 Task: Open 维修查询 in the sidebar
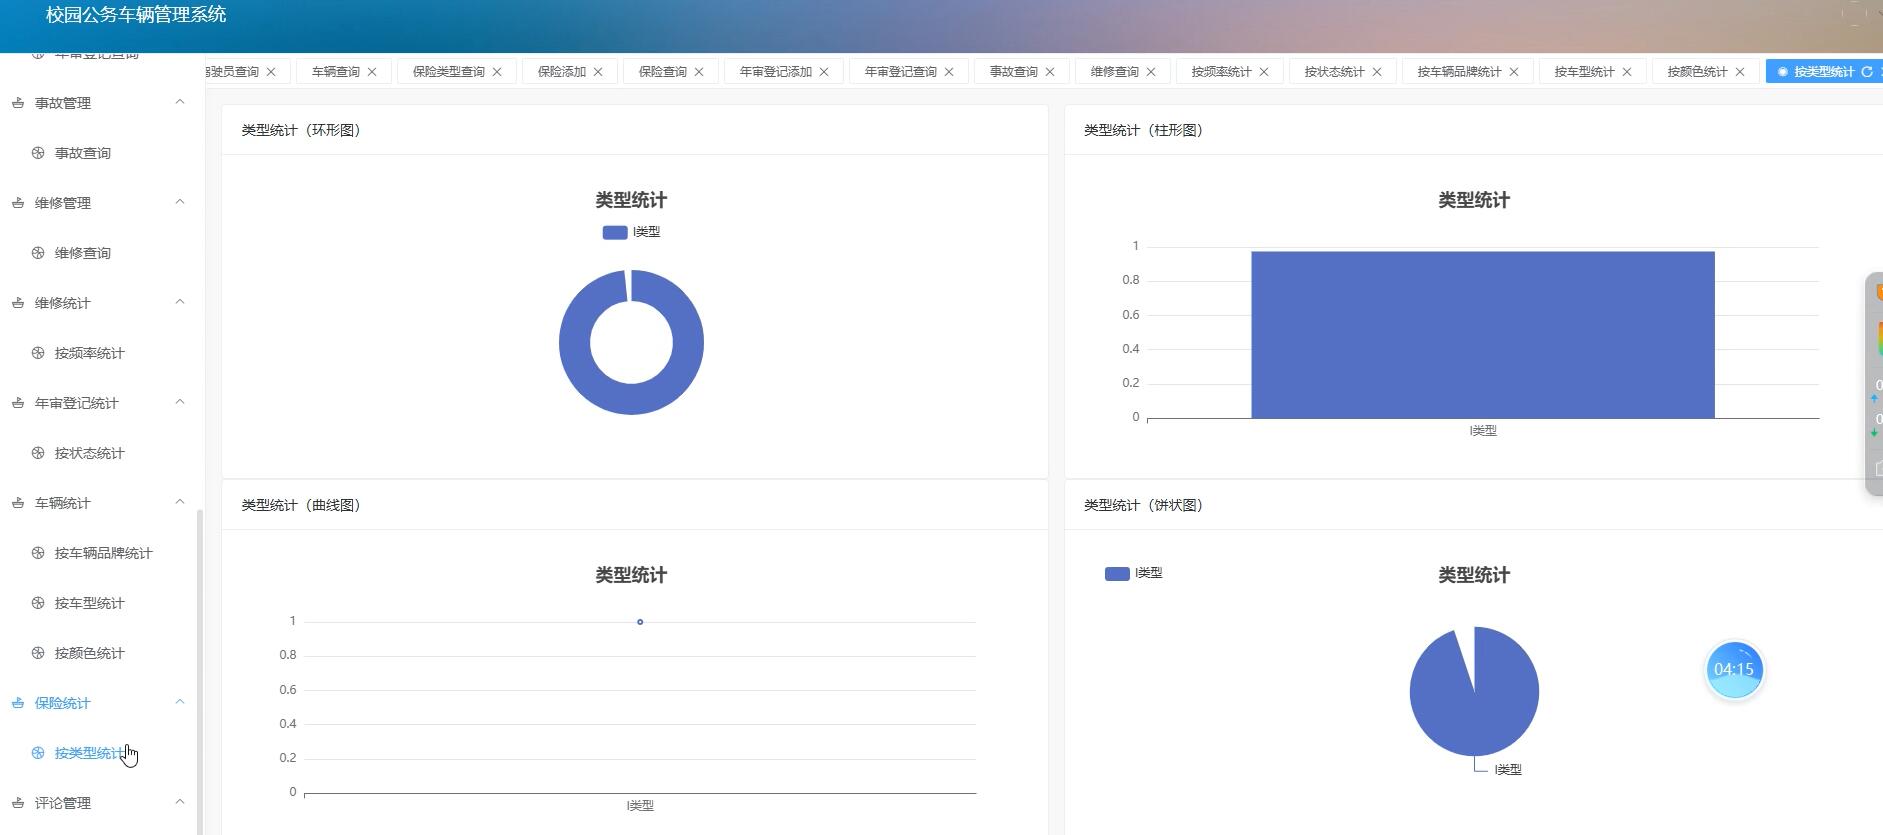point(82,253)
